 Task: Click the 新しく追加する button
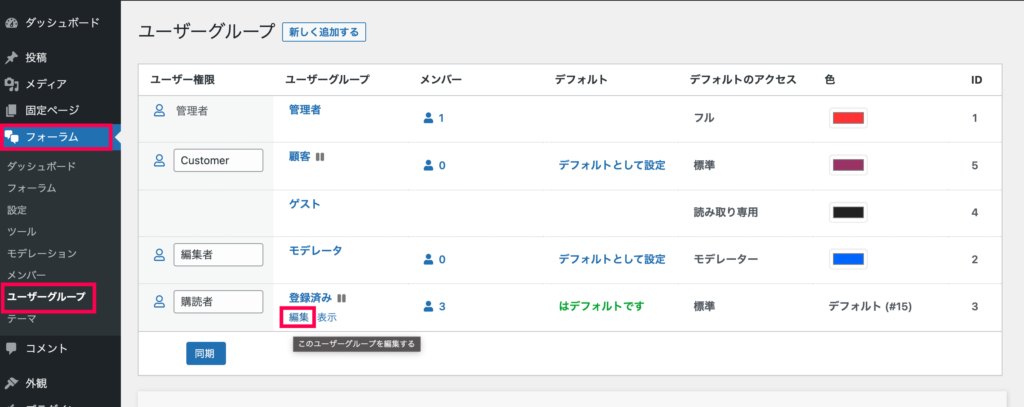point(324,32)
